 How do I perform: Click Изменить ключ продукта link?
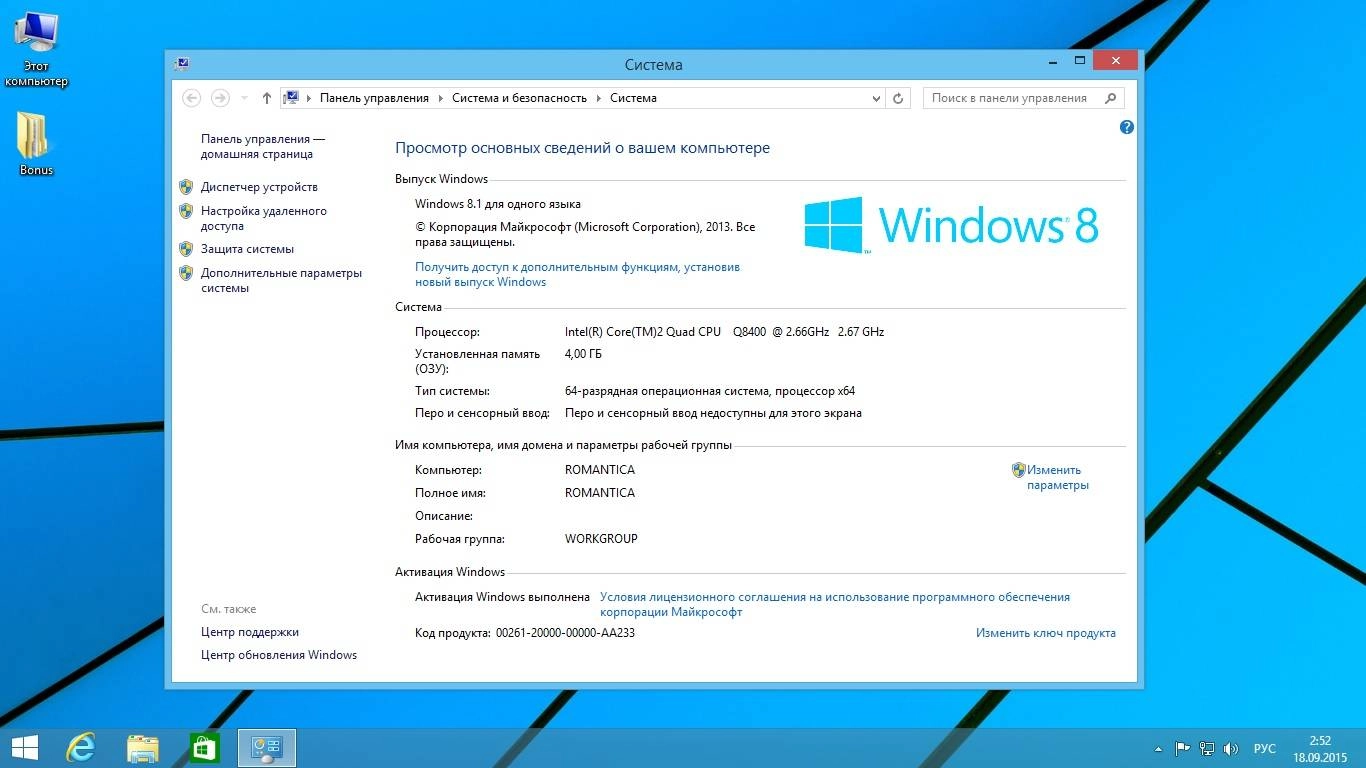(x=1045, y=633)
